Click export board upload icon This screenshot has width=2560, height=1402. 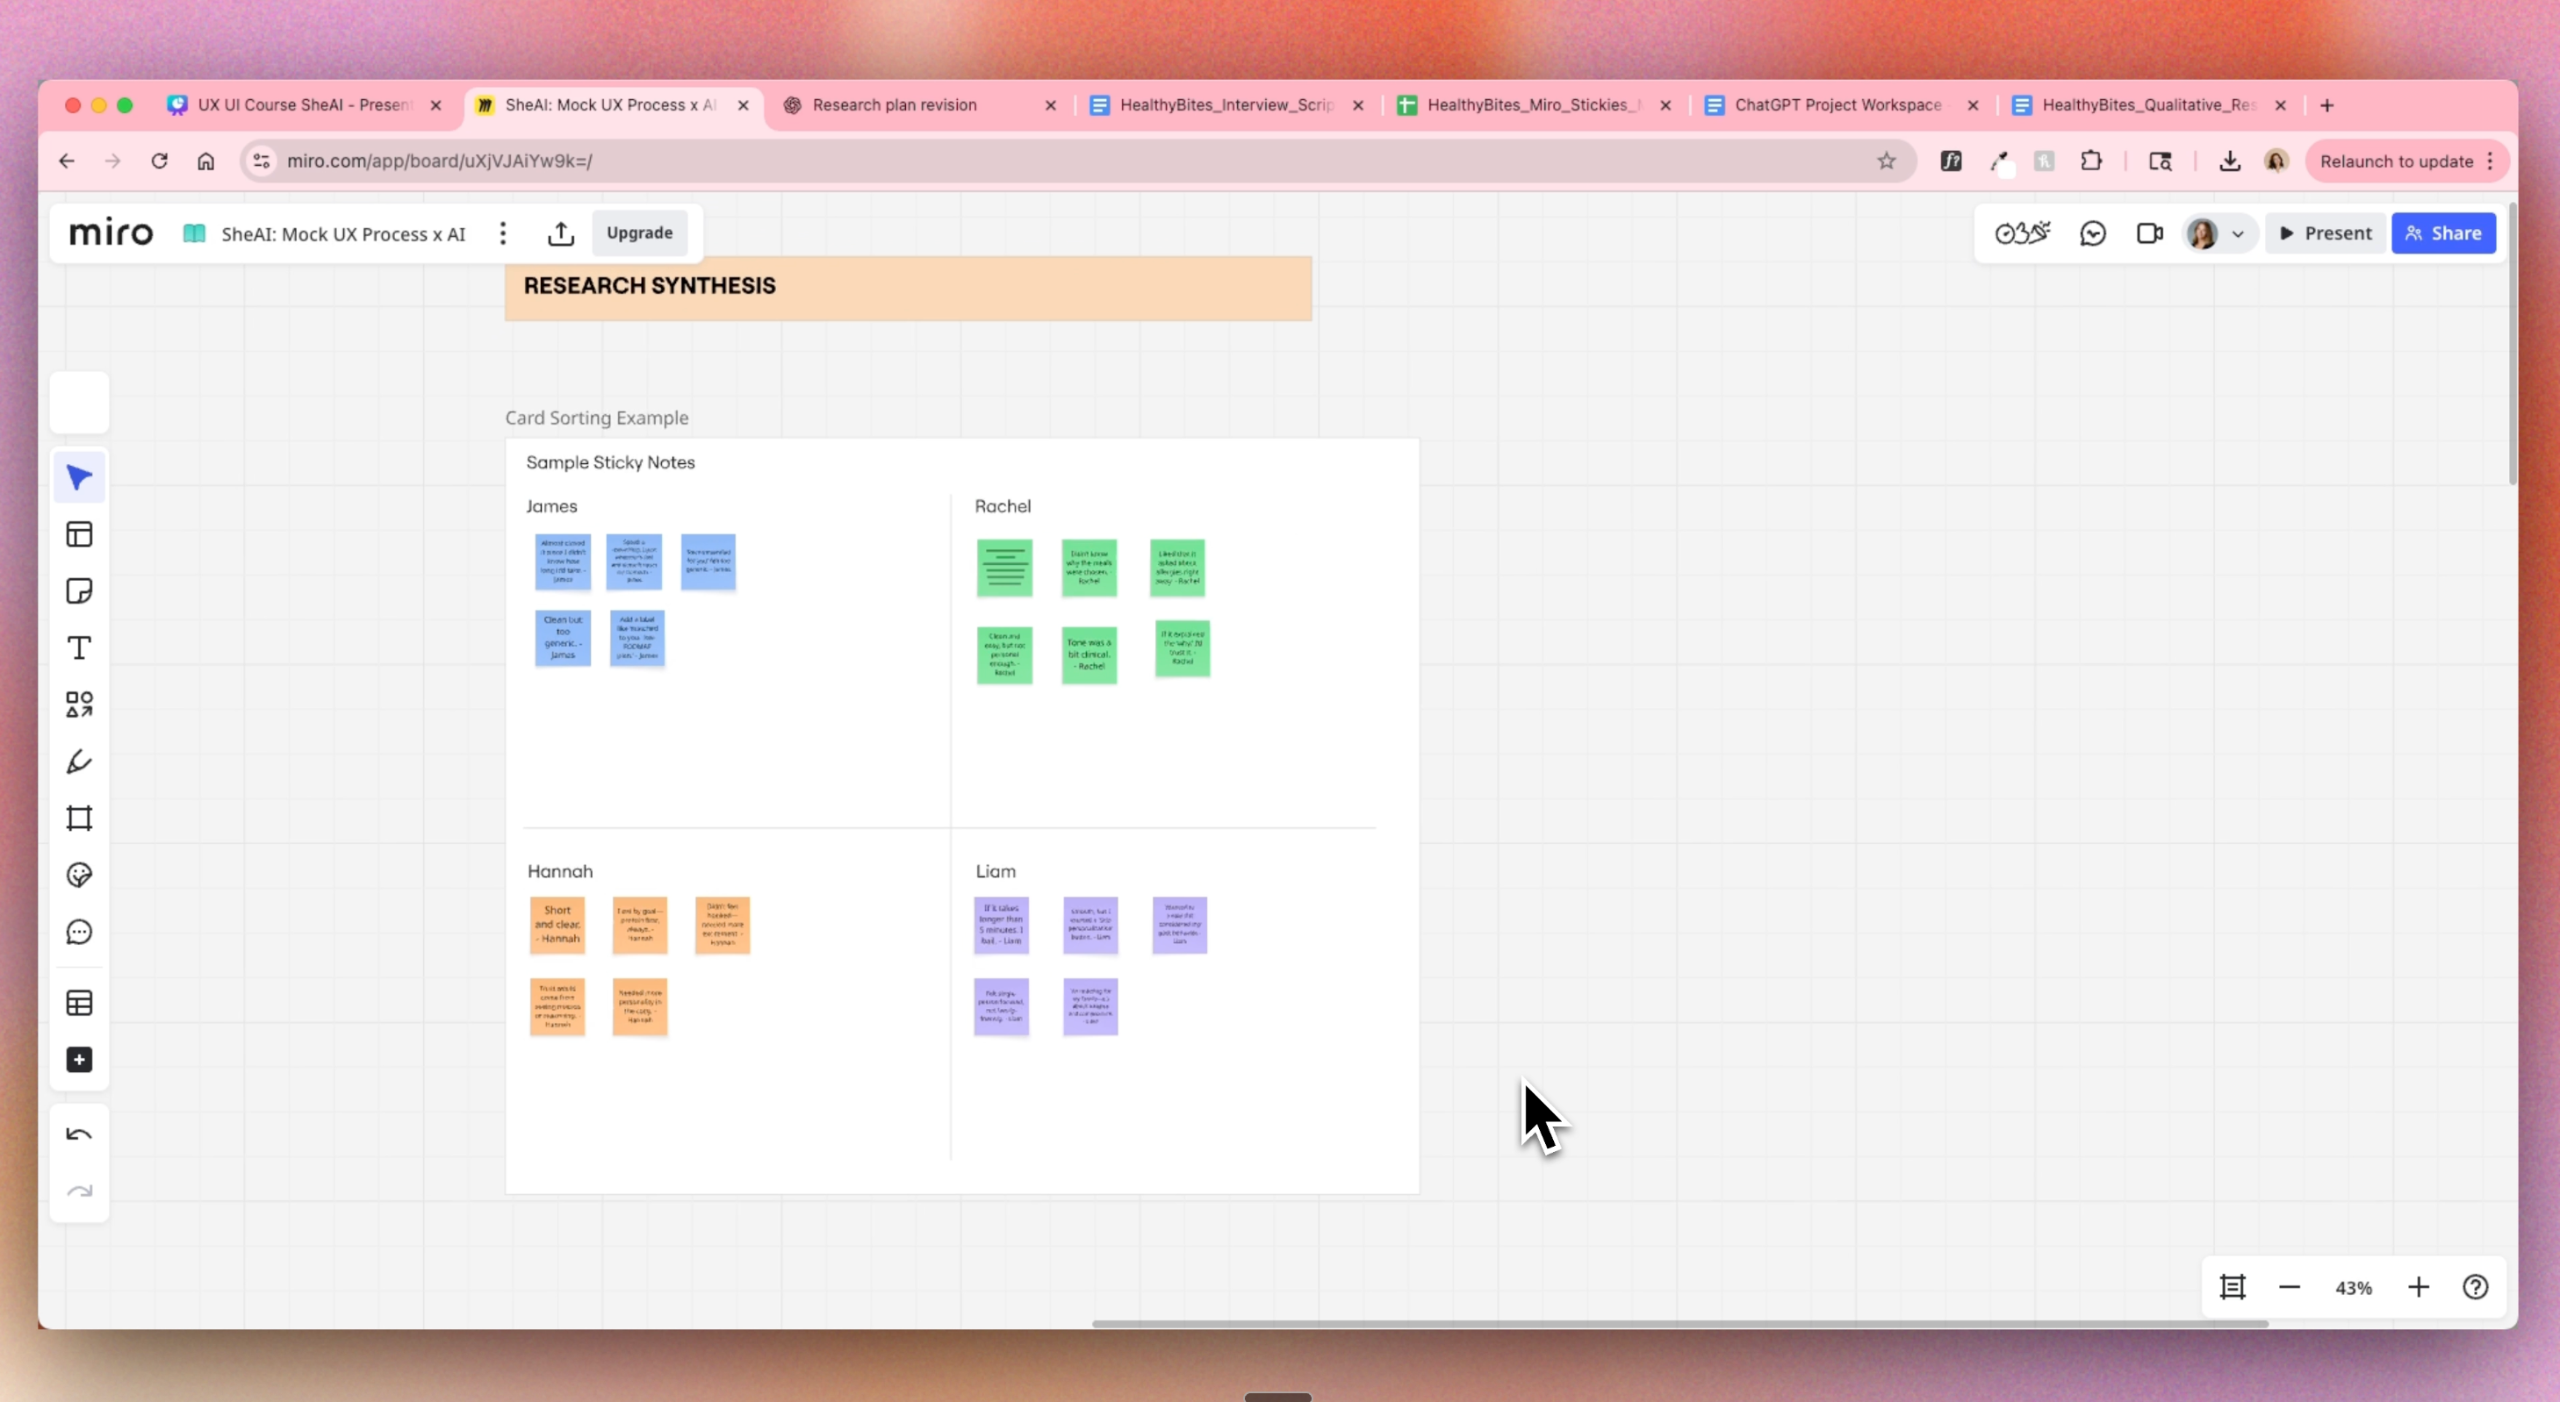point(561,233)
